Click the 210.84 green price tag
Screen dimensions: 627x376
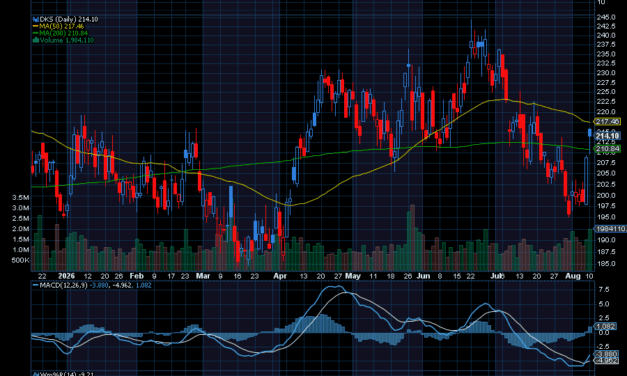[x=607, y=149]
